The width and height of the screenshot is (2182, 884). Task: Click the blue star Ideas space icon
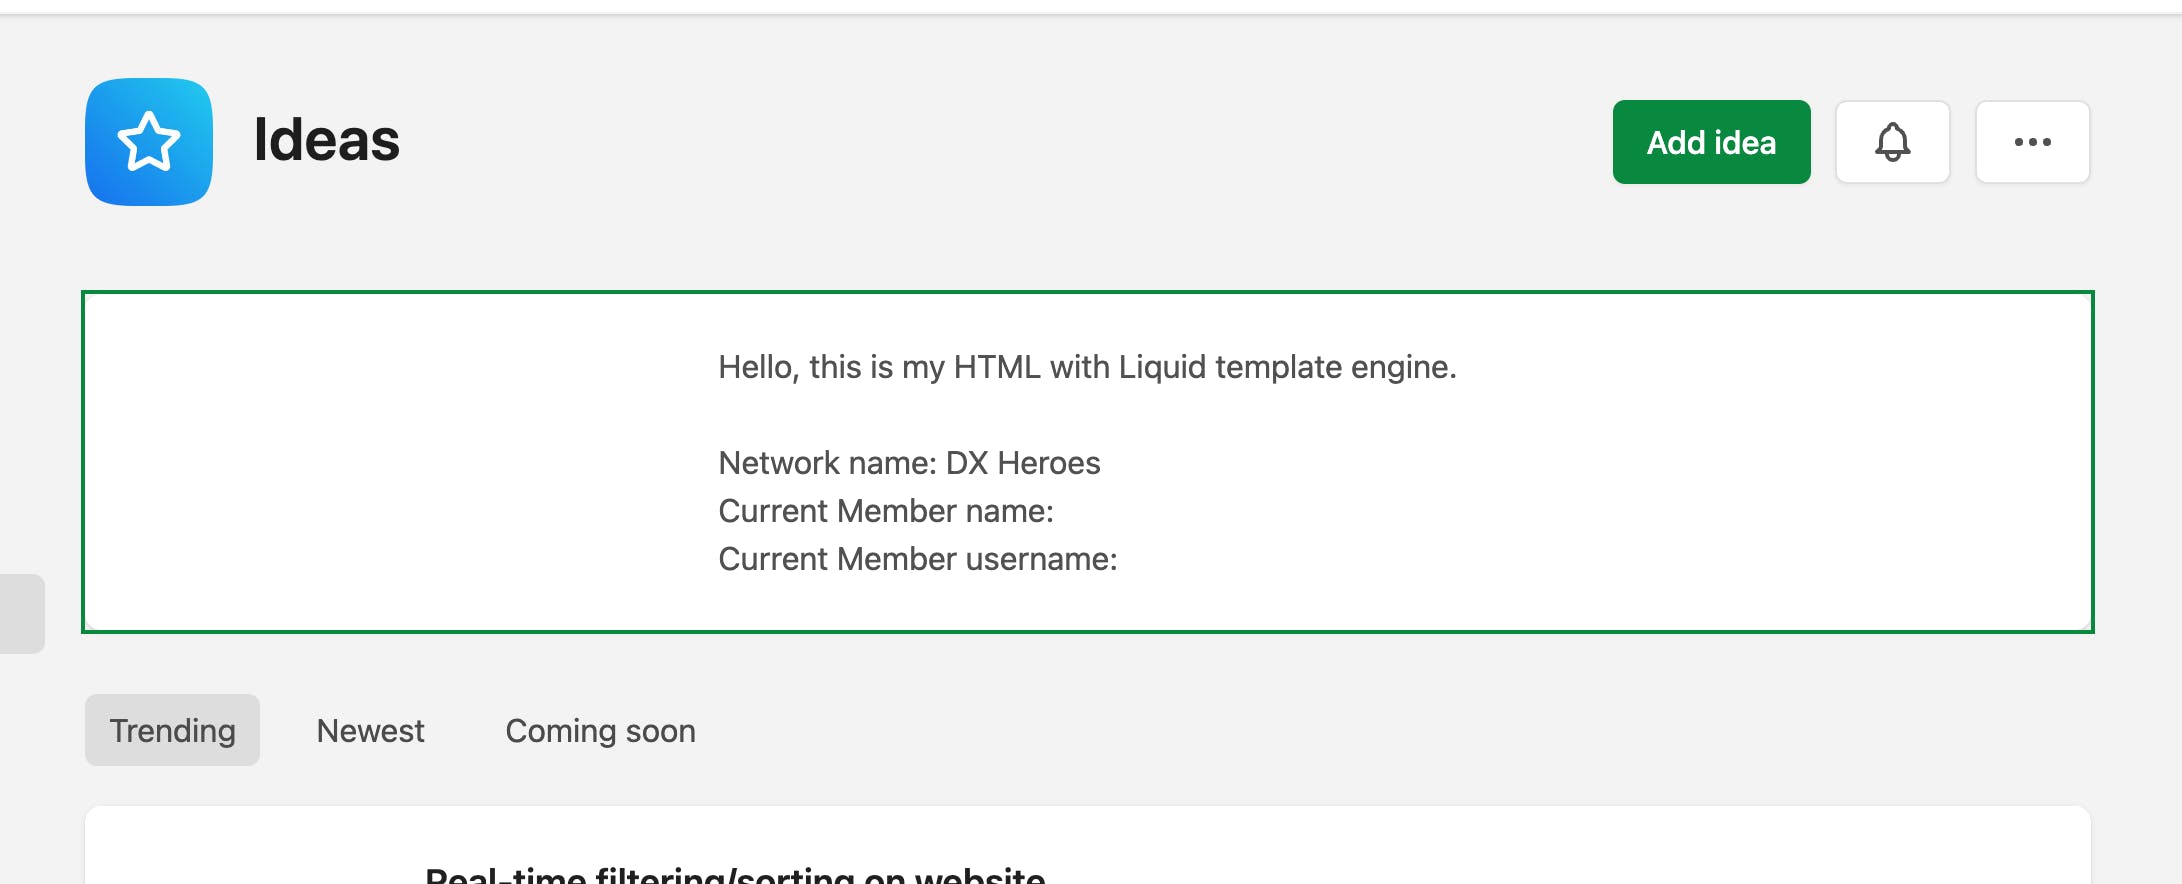coord(149,142)
